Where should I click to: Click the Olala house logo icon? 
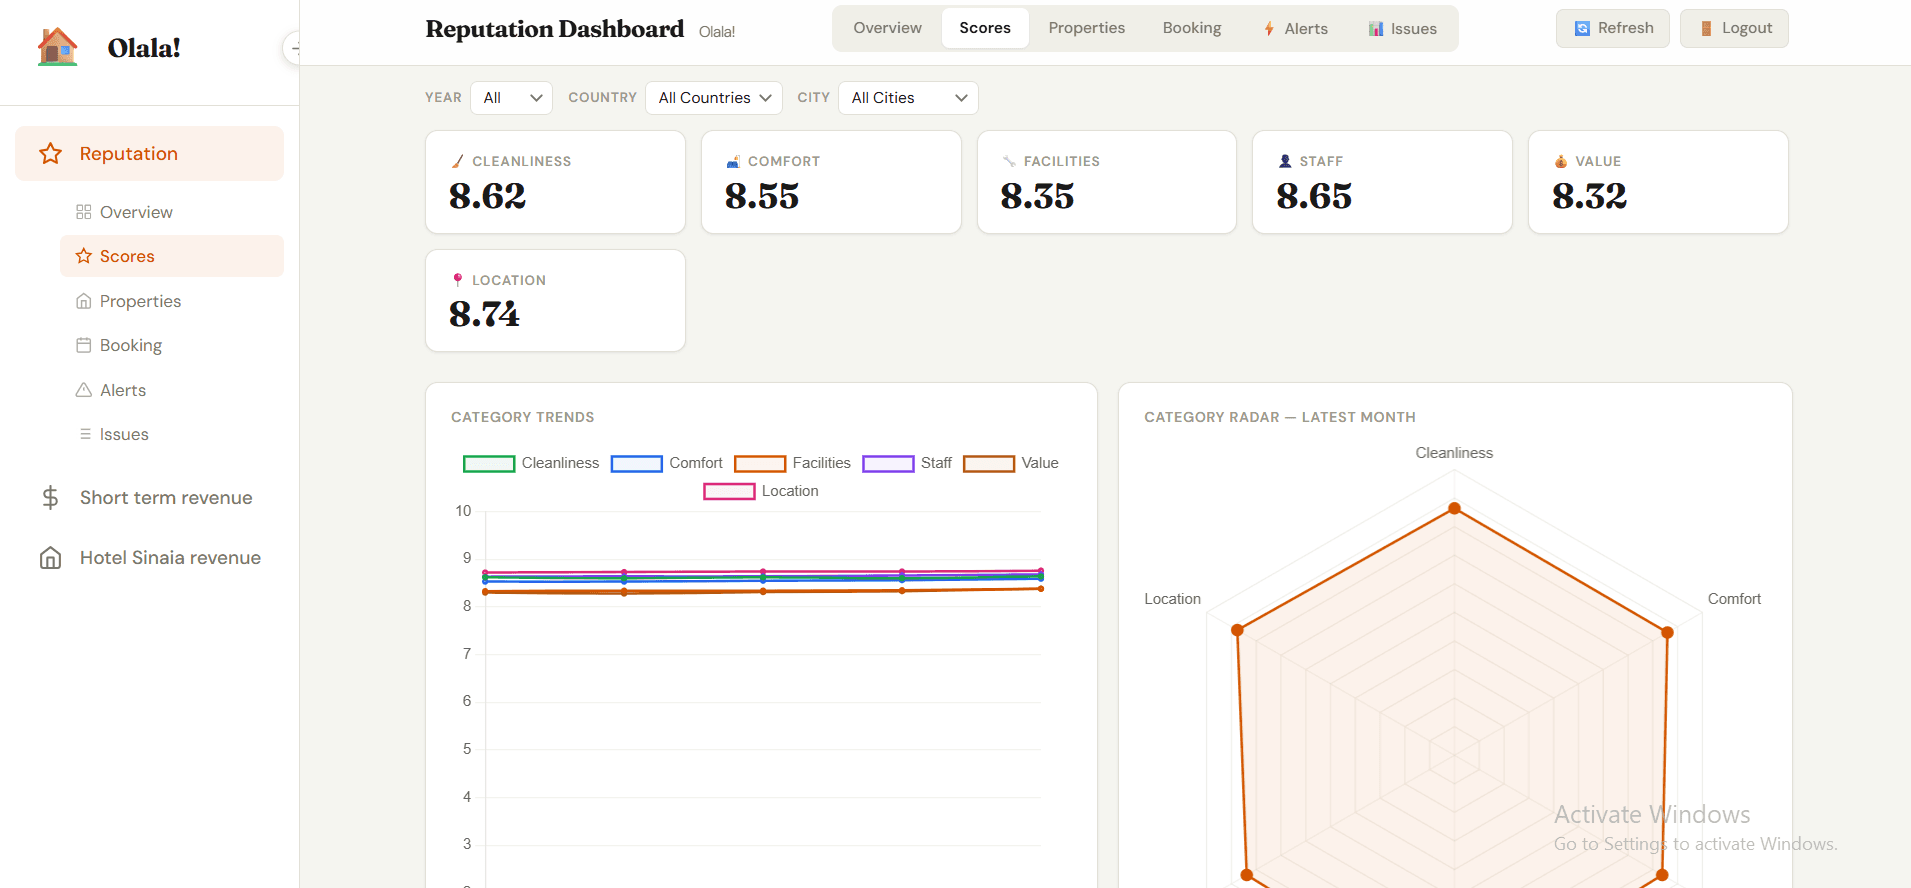(x=57, y=47)
